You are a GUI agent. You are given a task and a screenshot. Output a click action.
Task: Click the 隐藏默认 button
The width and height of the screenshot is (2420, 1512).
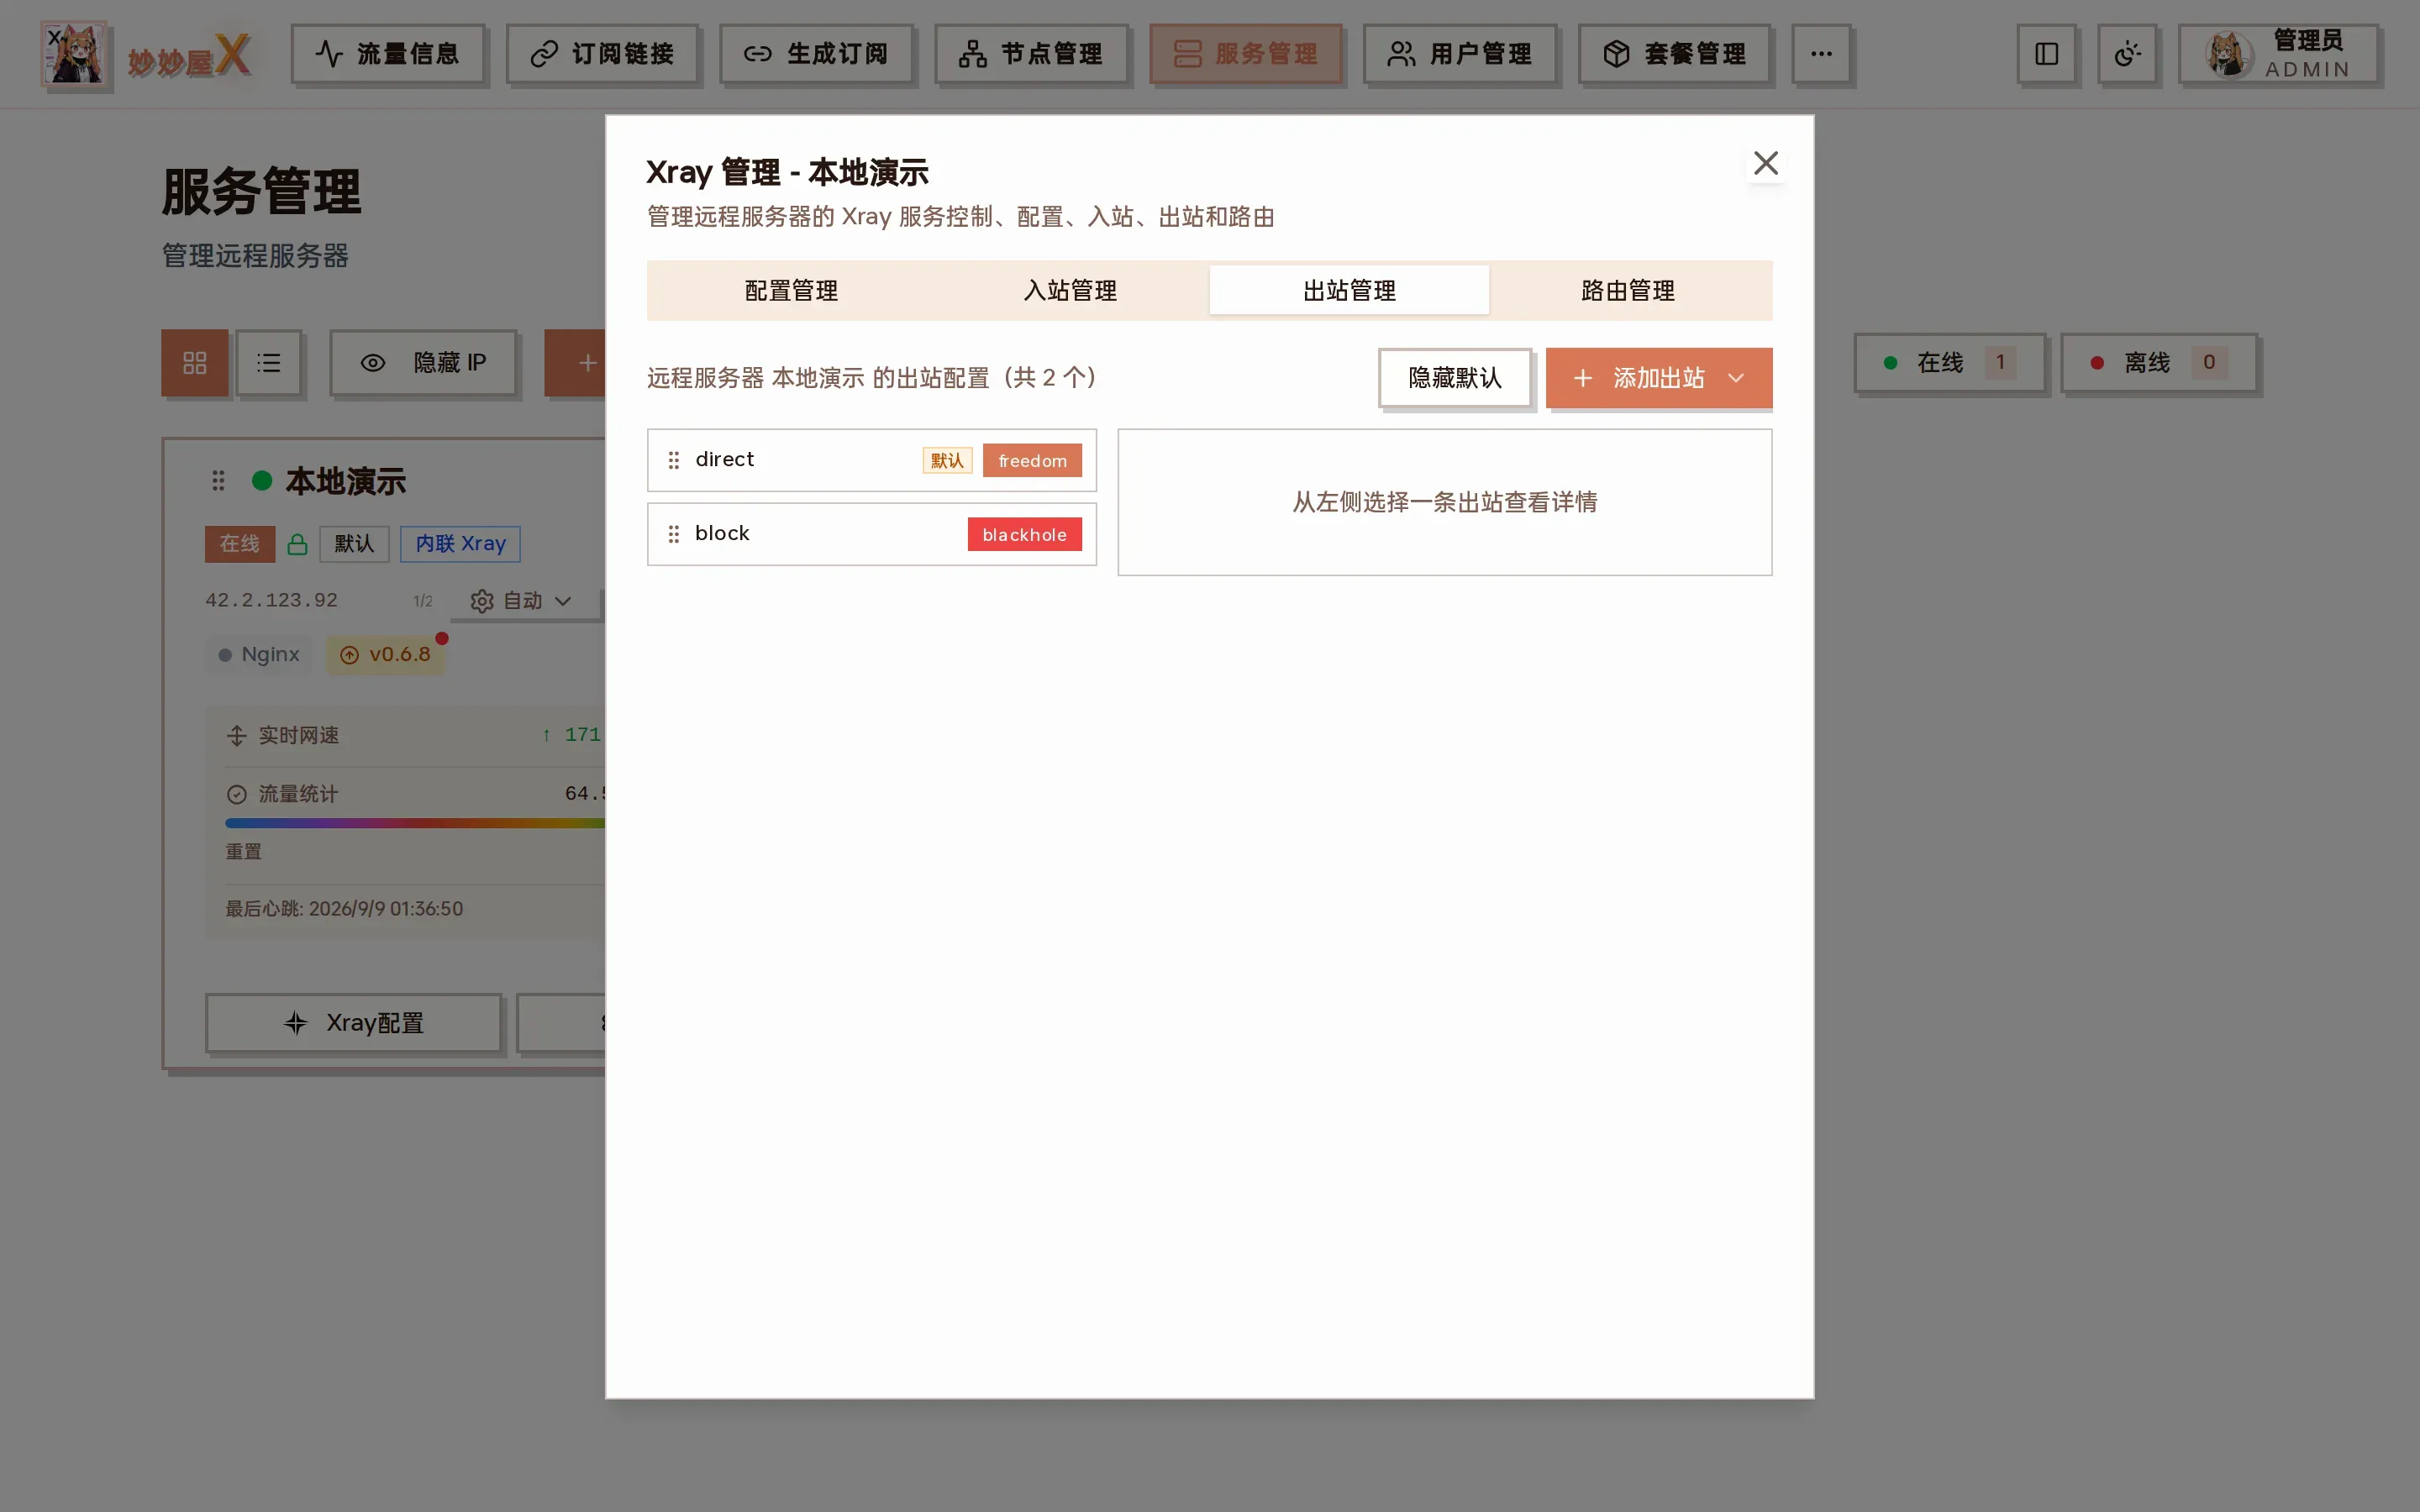[1455, 378]
